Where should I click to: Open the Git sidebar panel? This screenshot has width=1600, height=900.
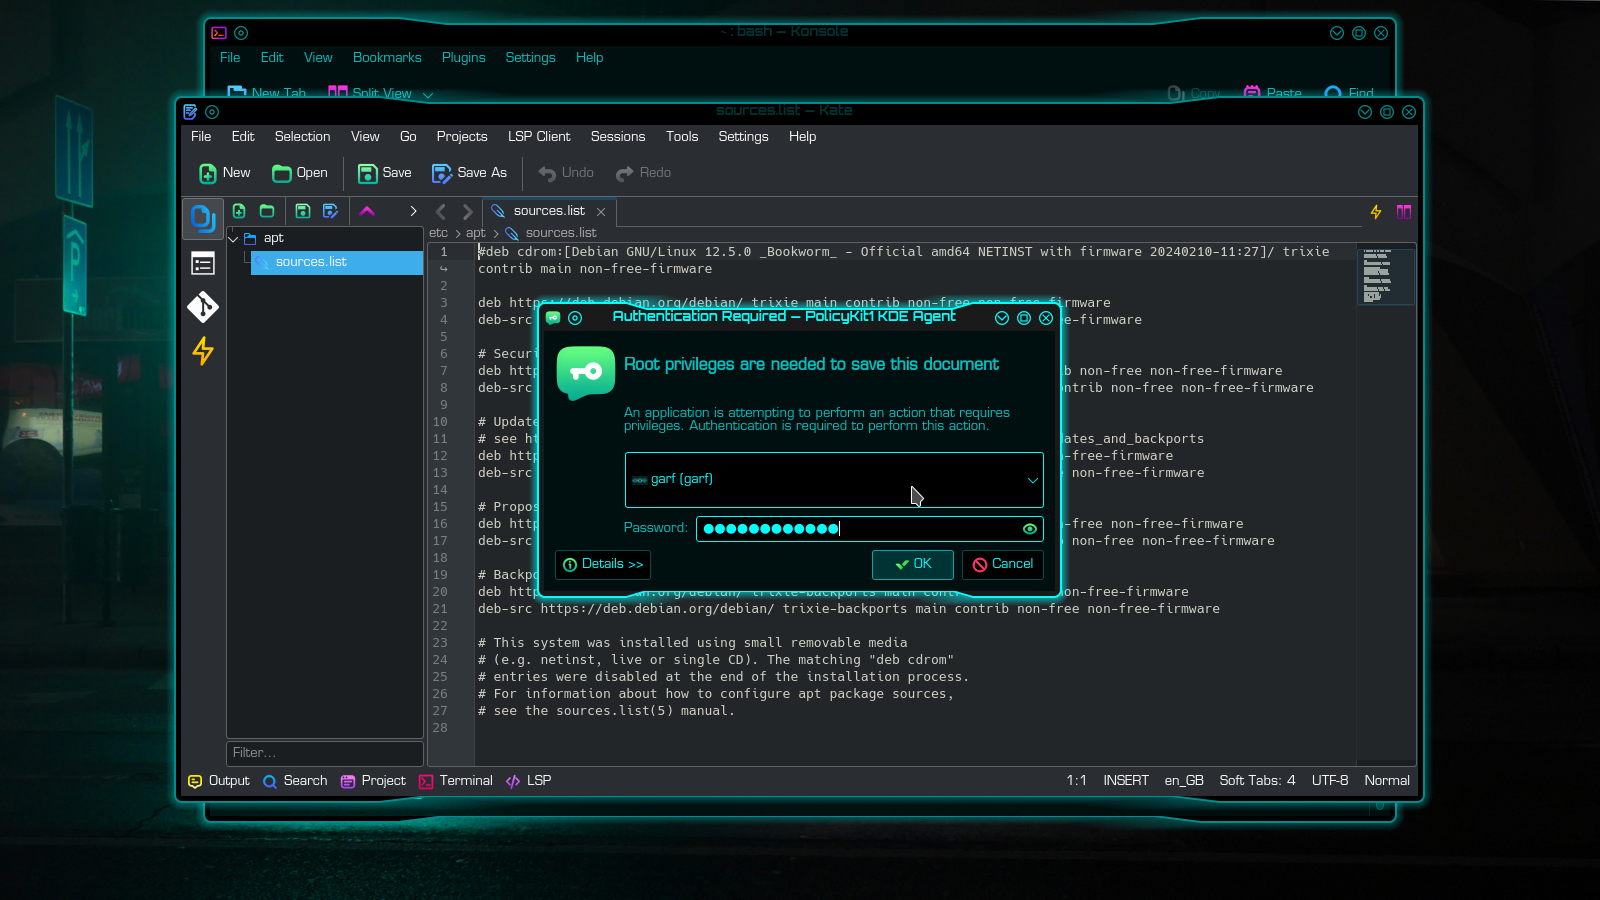click(203, 307)
